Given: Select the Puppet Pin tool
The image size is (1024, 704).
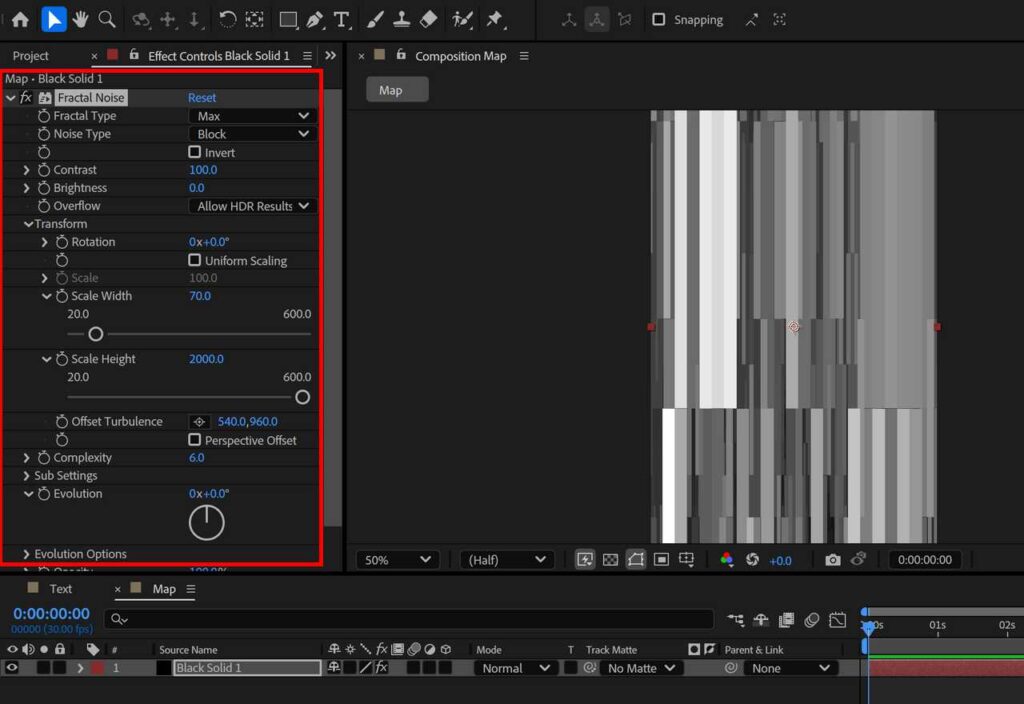Looking at the screenshot, I should click(x=495, y=20).
